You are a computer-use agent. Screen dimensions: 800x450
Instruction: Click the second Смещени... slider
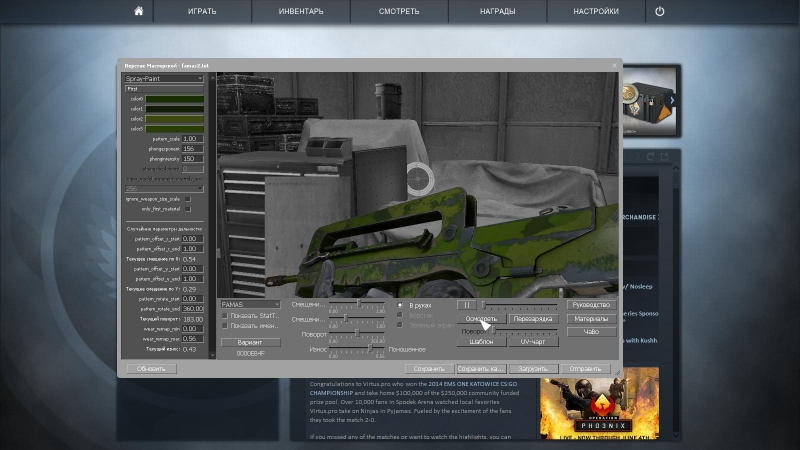coord(357,318)
